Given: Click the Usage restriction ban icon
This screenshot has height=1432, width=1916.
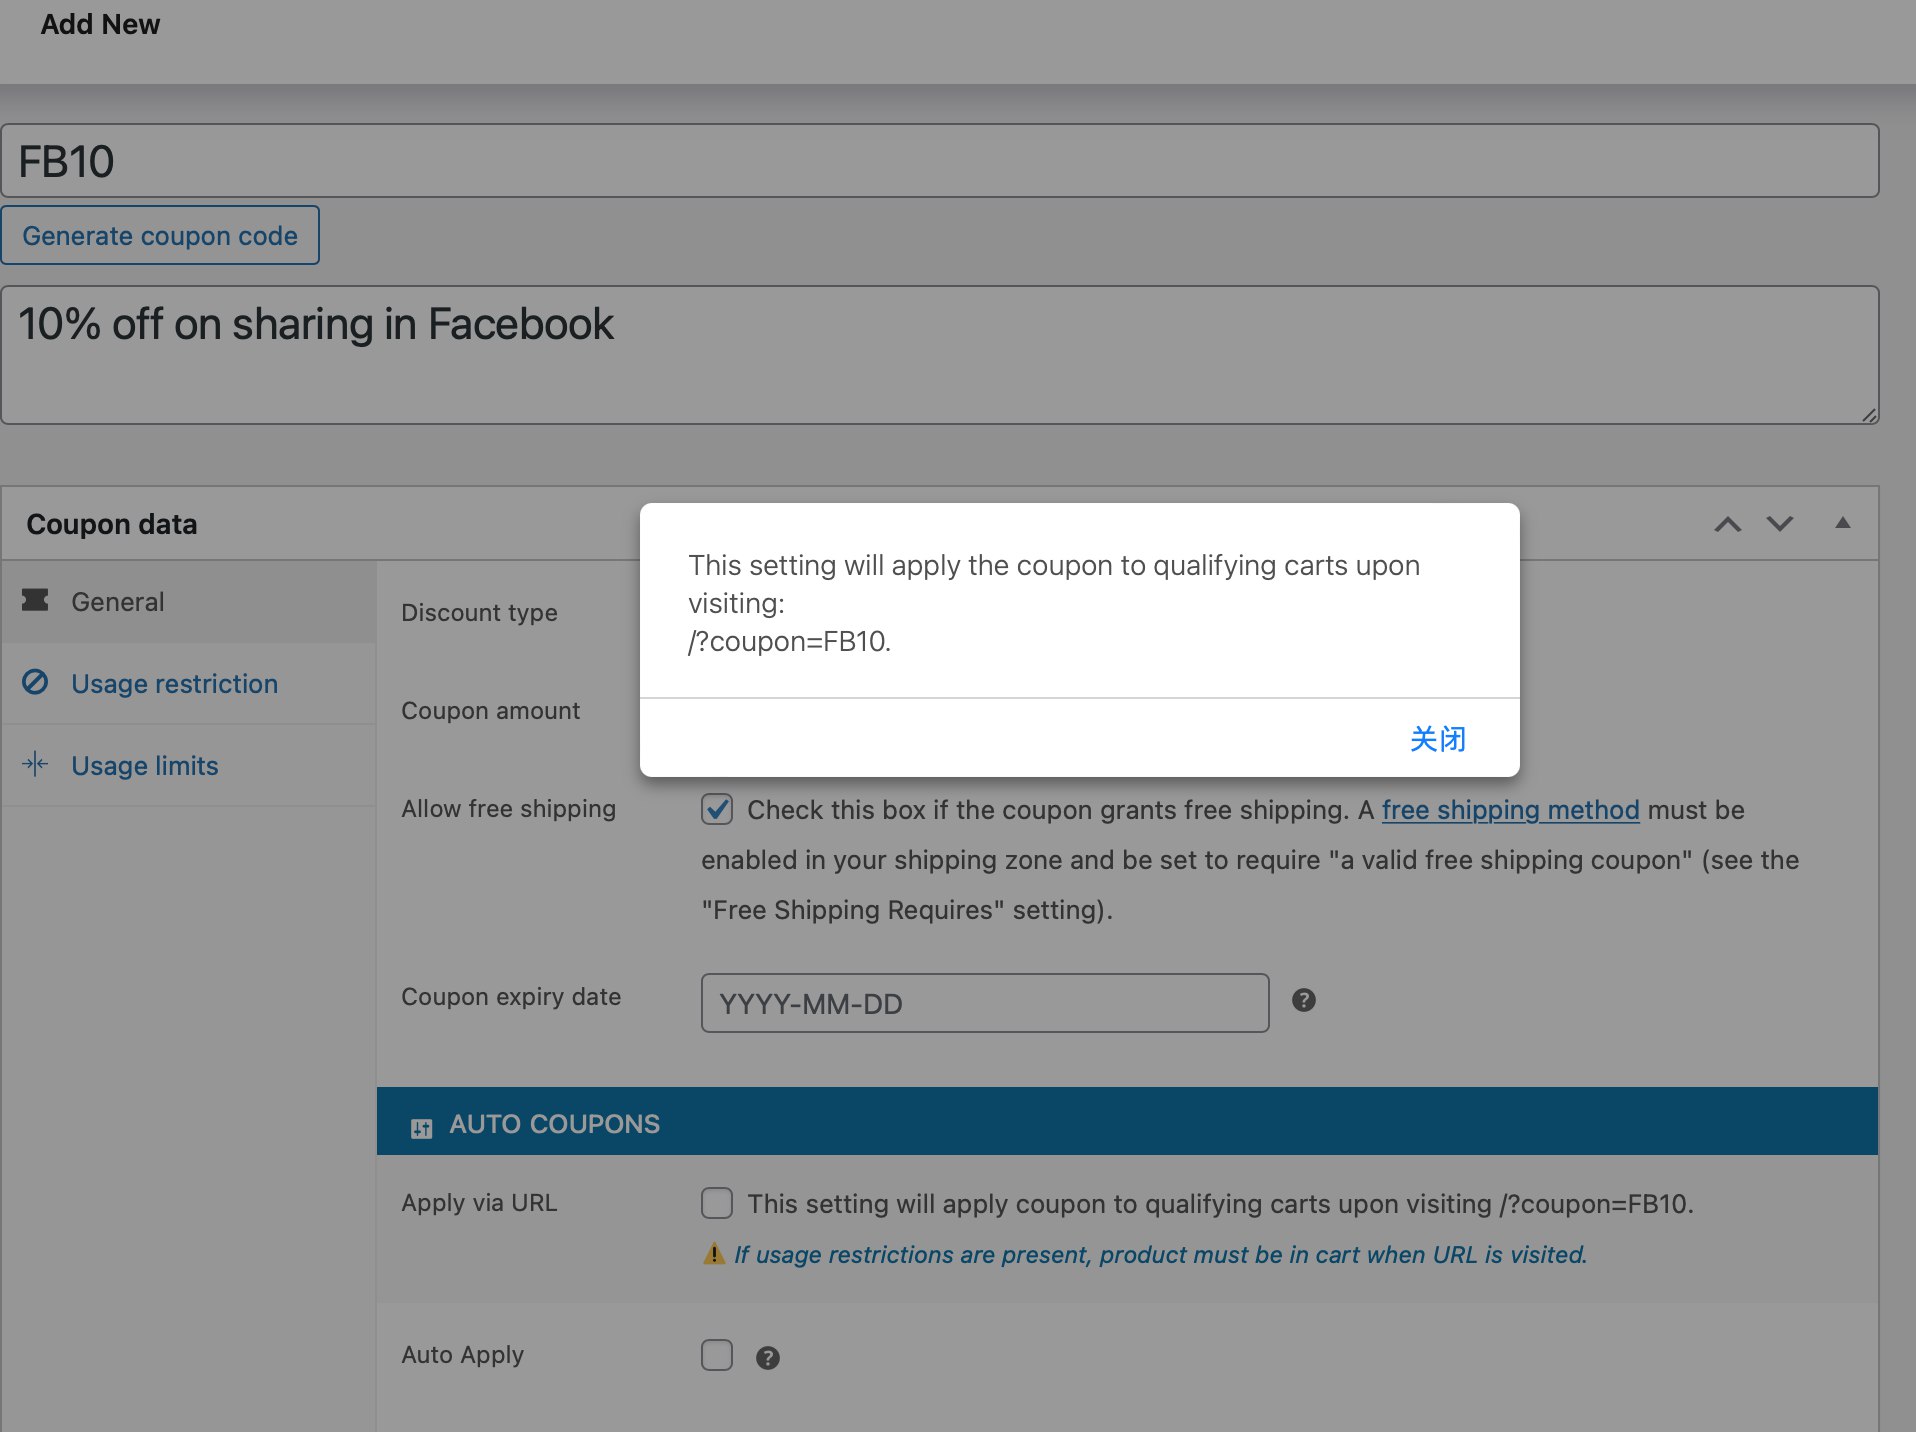Looking at the screenshot, I should point(35,683).
